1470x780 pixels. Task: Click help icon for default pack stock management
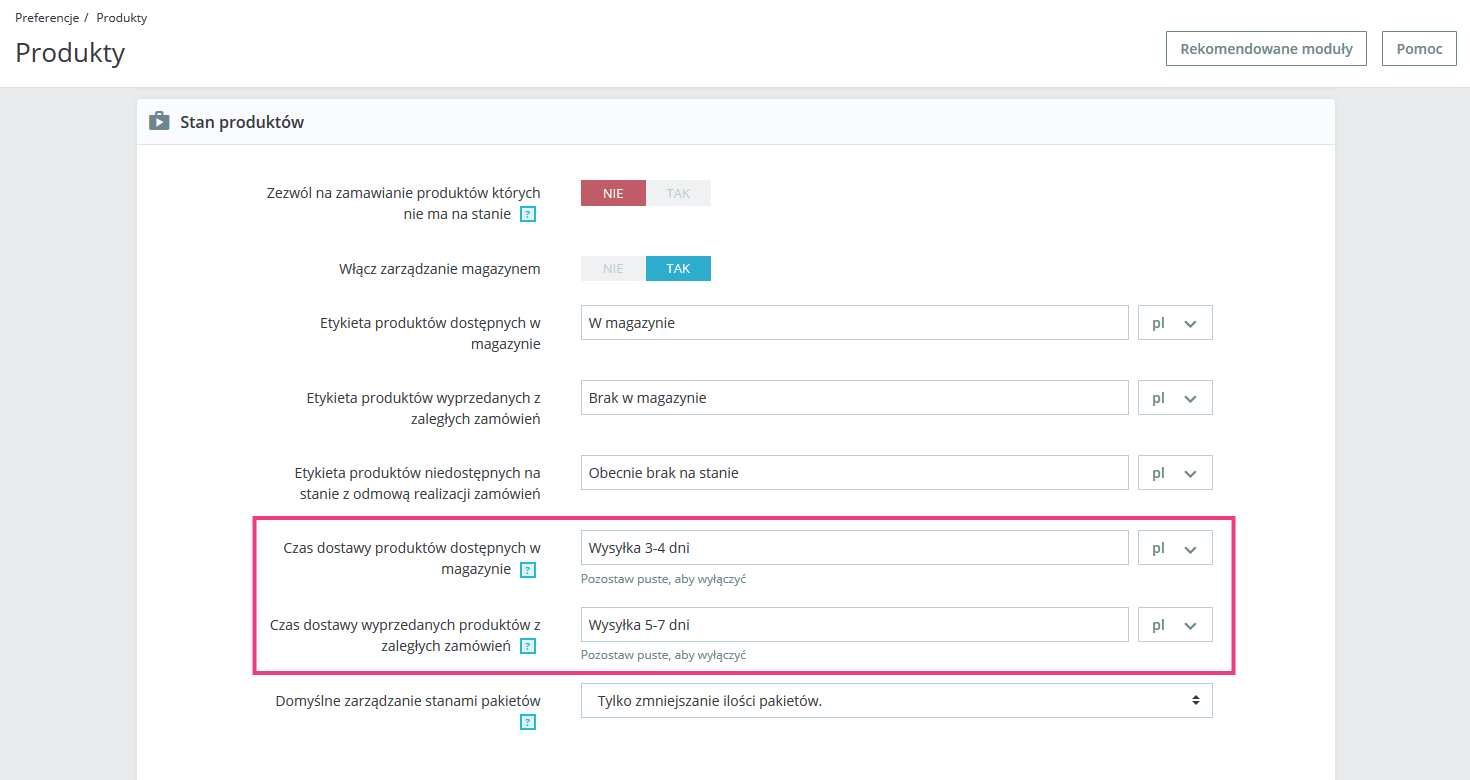(528, 722)
